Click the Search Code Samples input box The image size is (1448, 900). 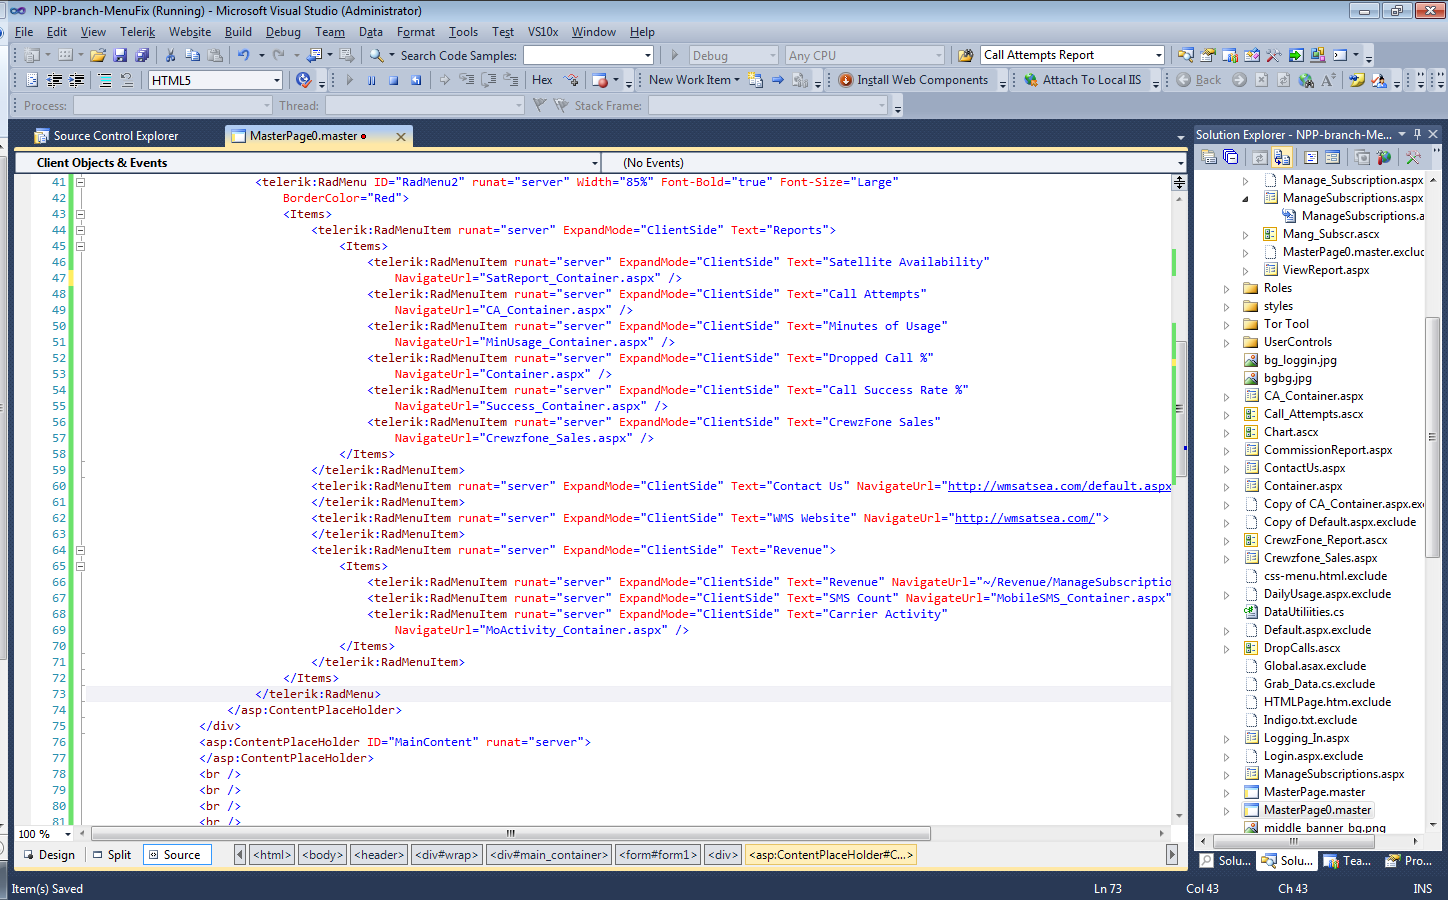(x=581, y=56)
